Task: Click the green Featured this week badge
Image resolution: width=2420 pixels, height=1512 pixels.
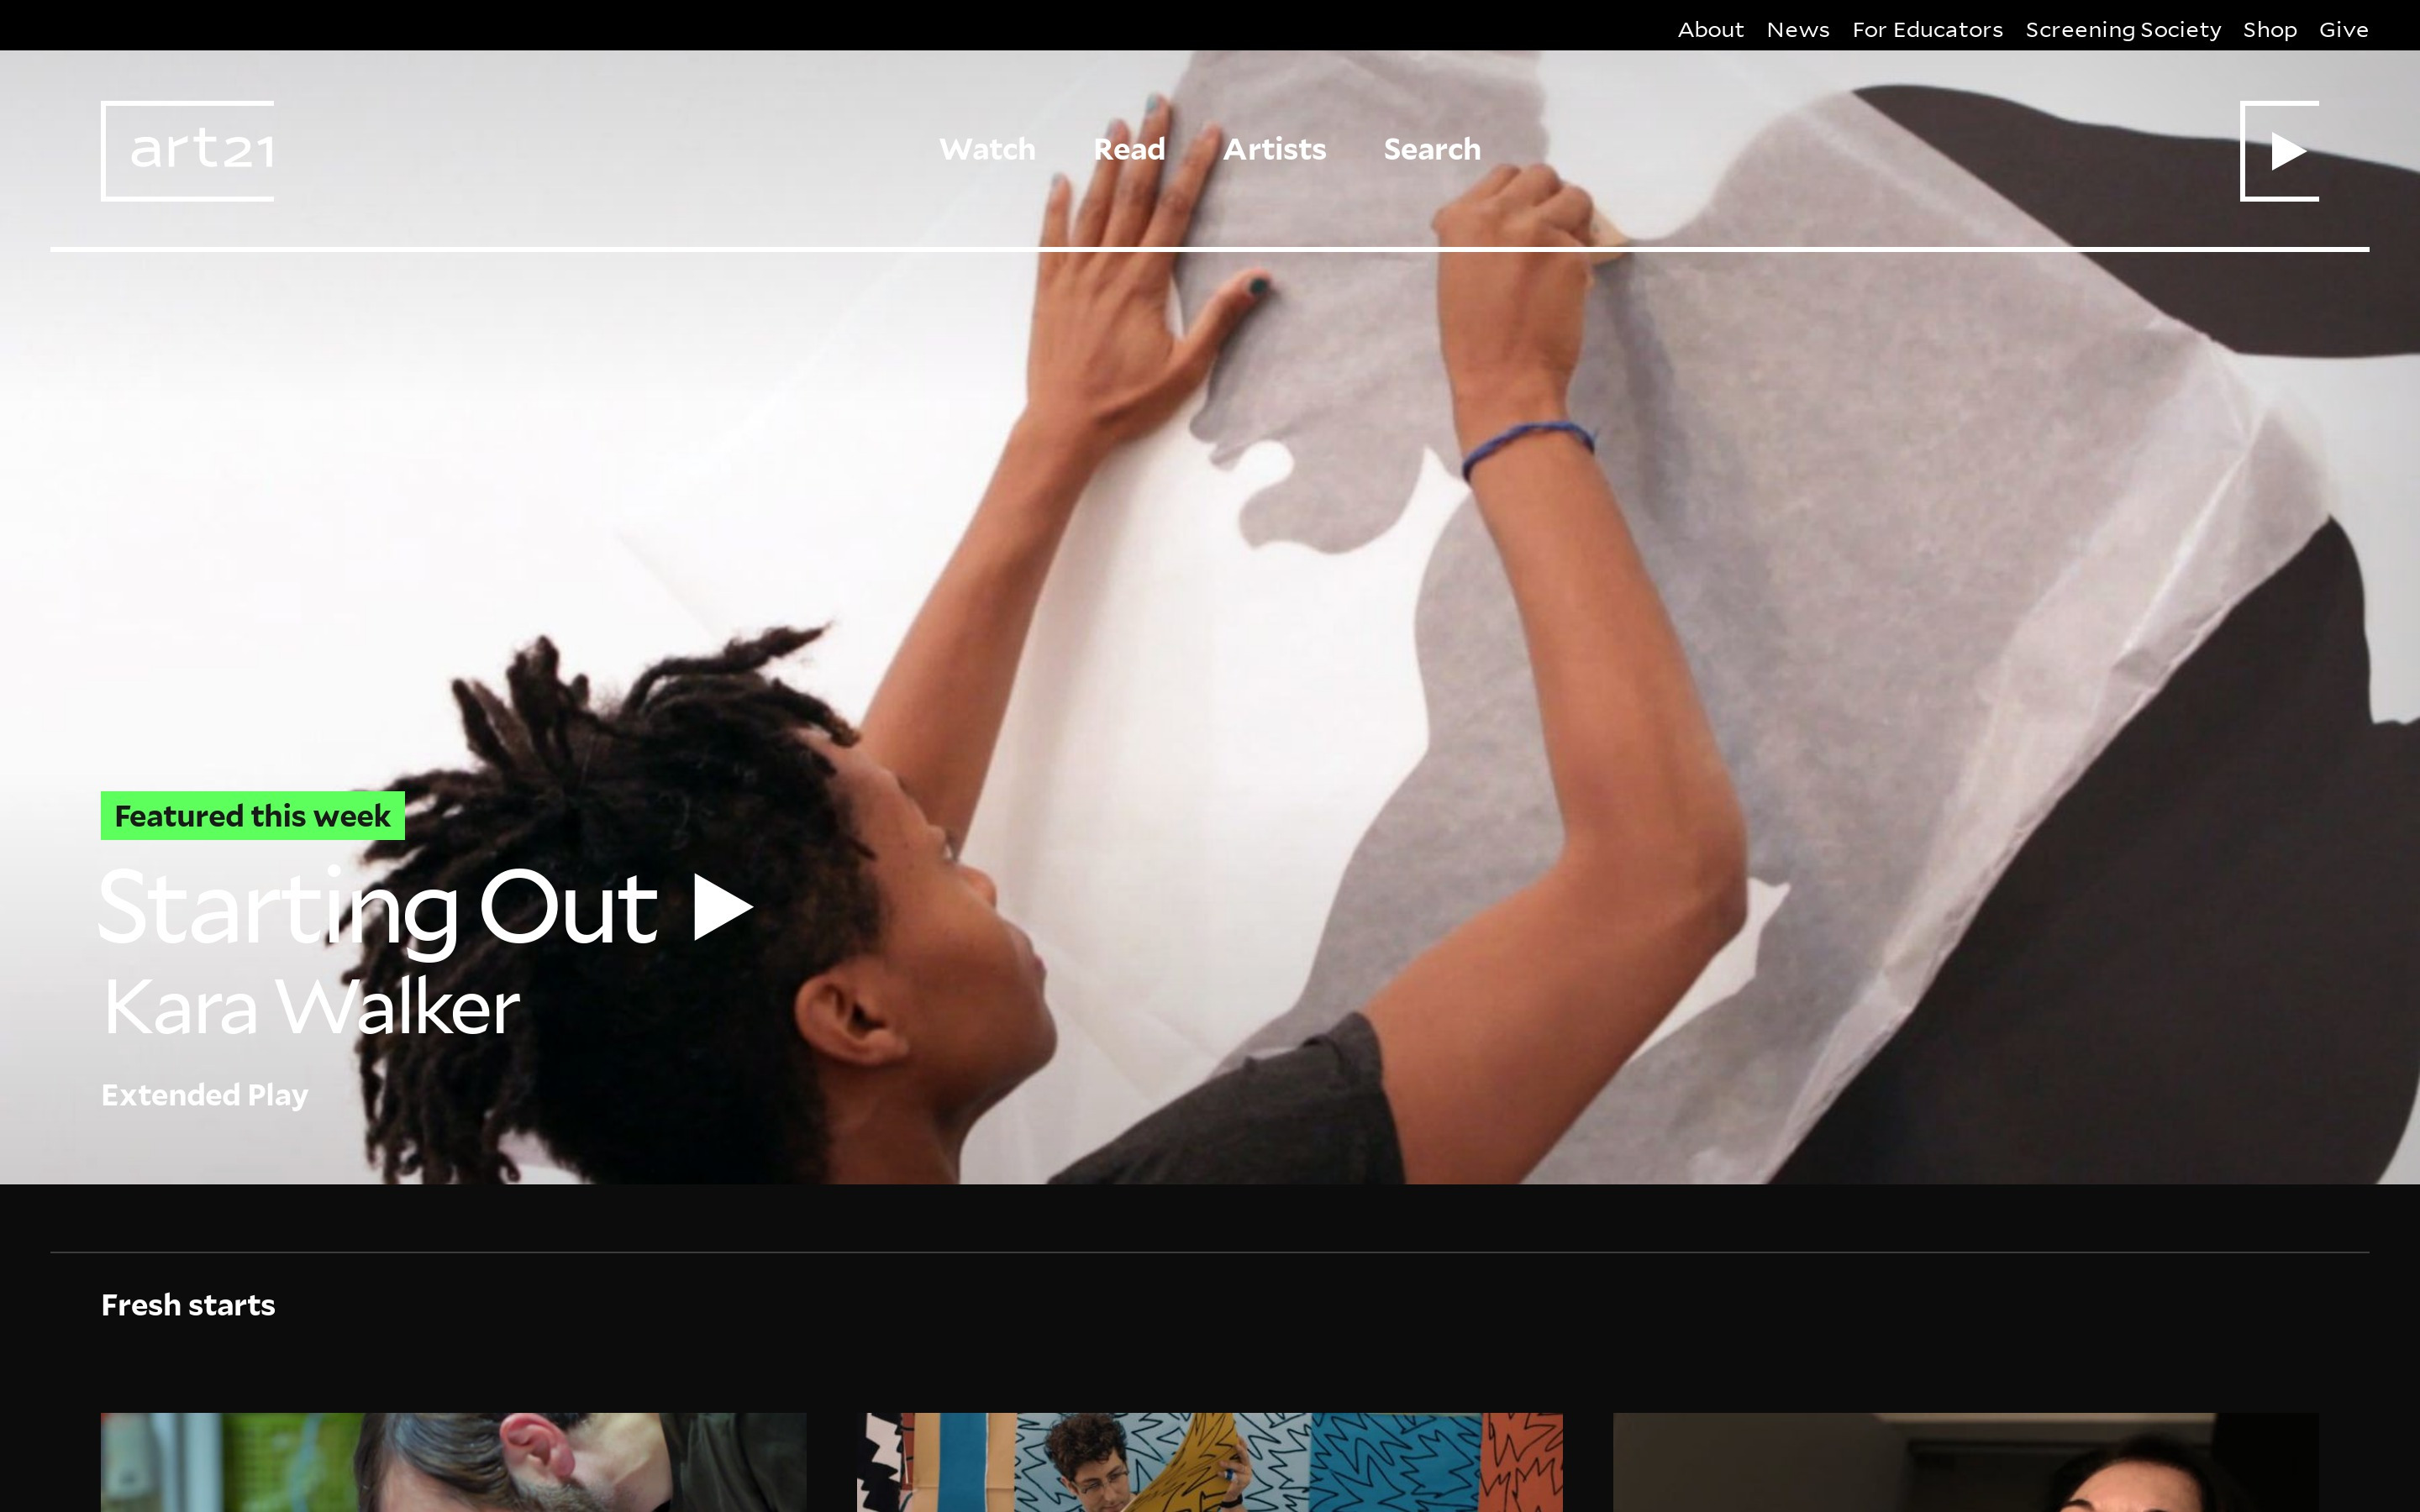Action: pyautogui.click(x=252, y=816)
